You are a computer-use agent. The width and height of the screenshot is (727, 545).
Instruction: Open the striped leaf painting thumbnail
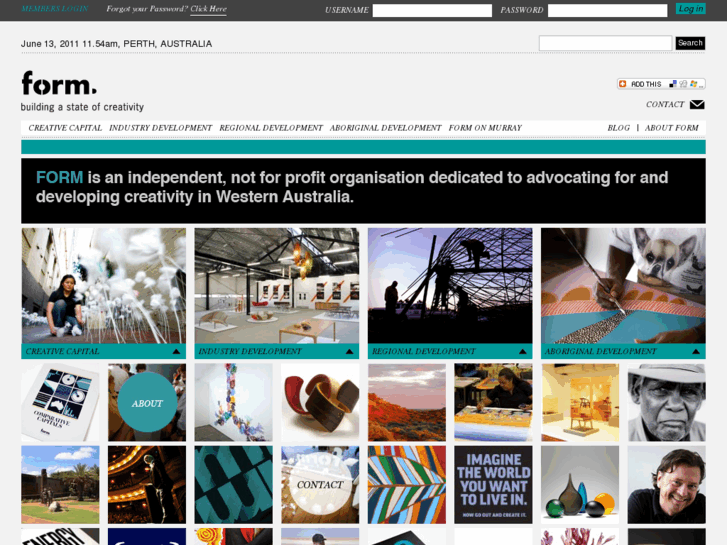coord(407,485)
